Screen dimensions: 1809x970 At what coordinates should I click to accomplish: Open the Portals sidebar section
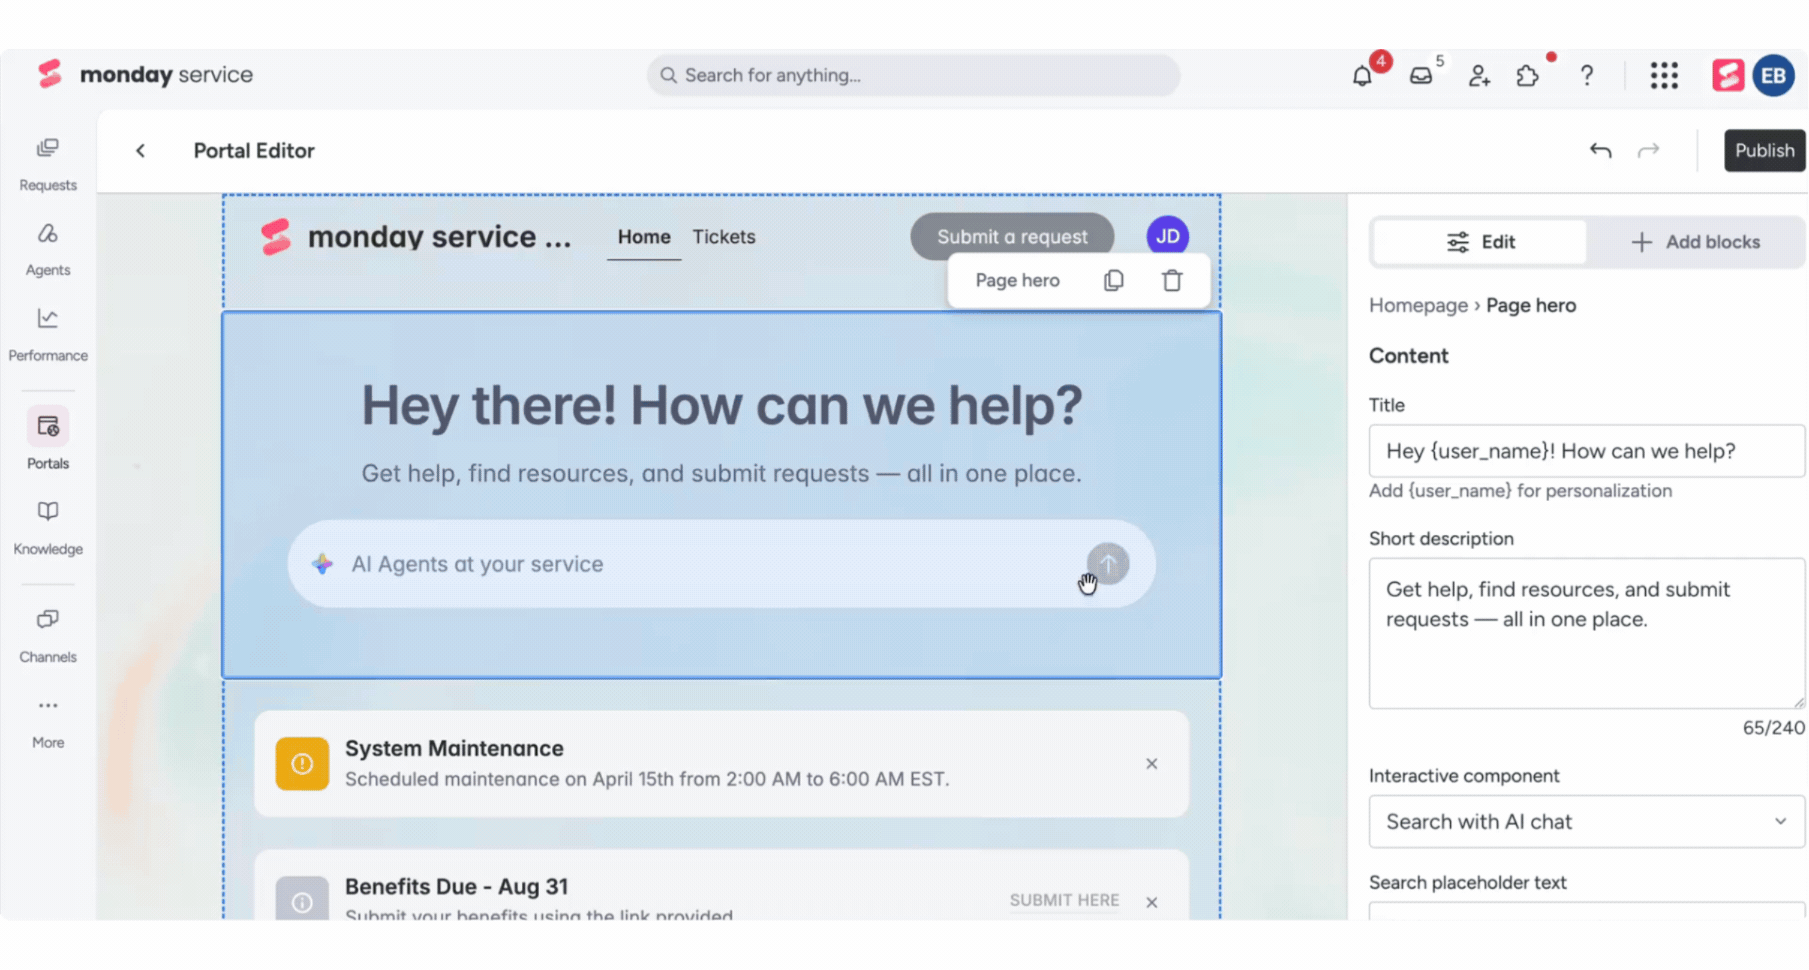(48, 439)
